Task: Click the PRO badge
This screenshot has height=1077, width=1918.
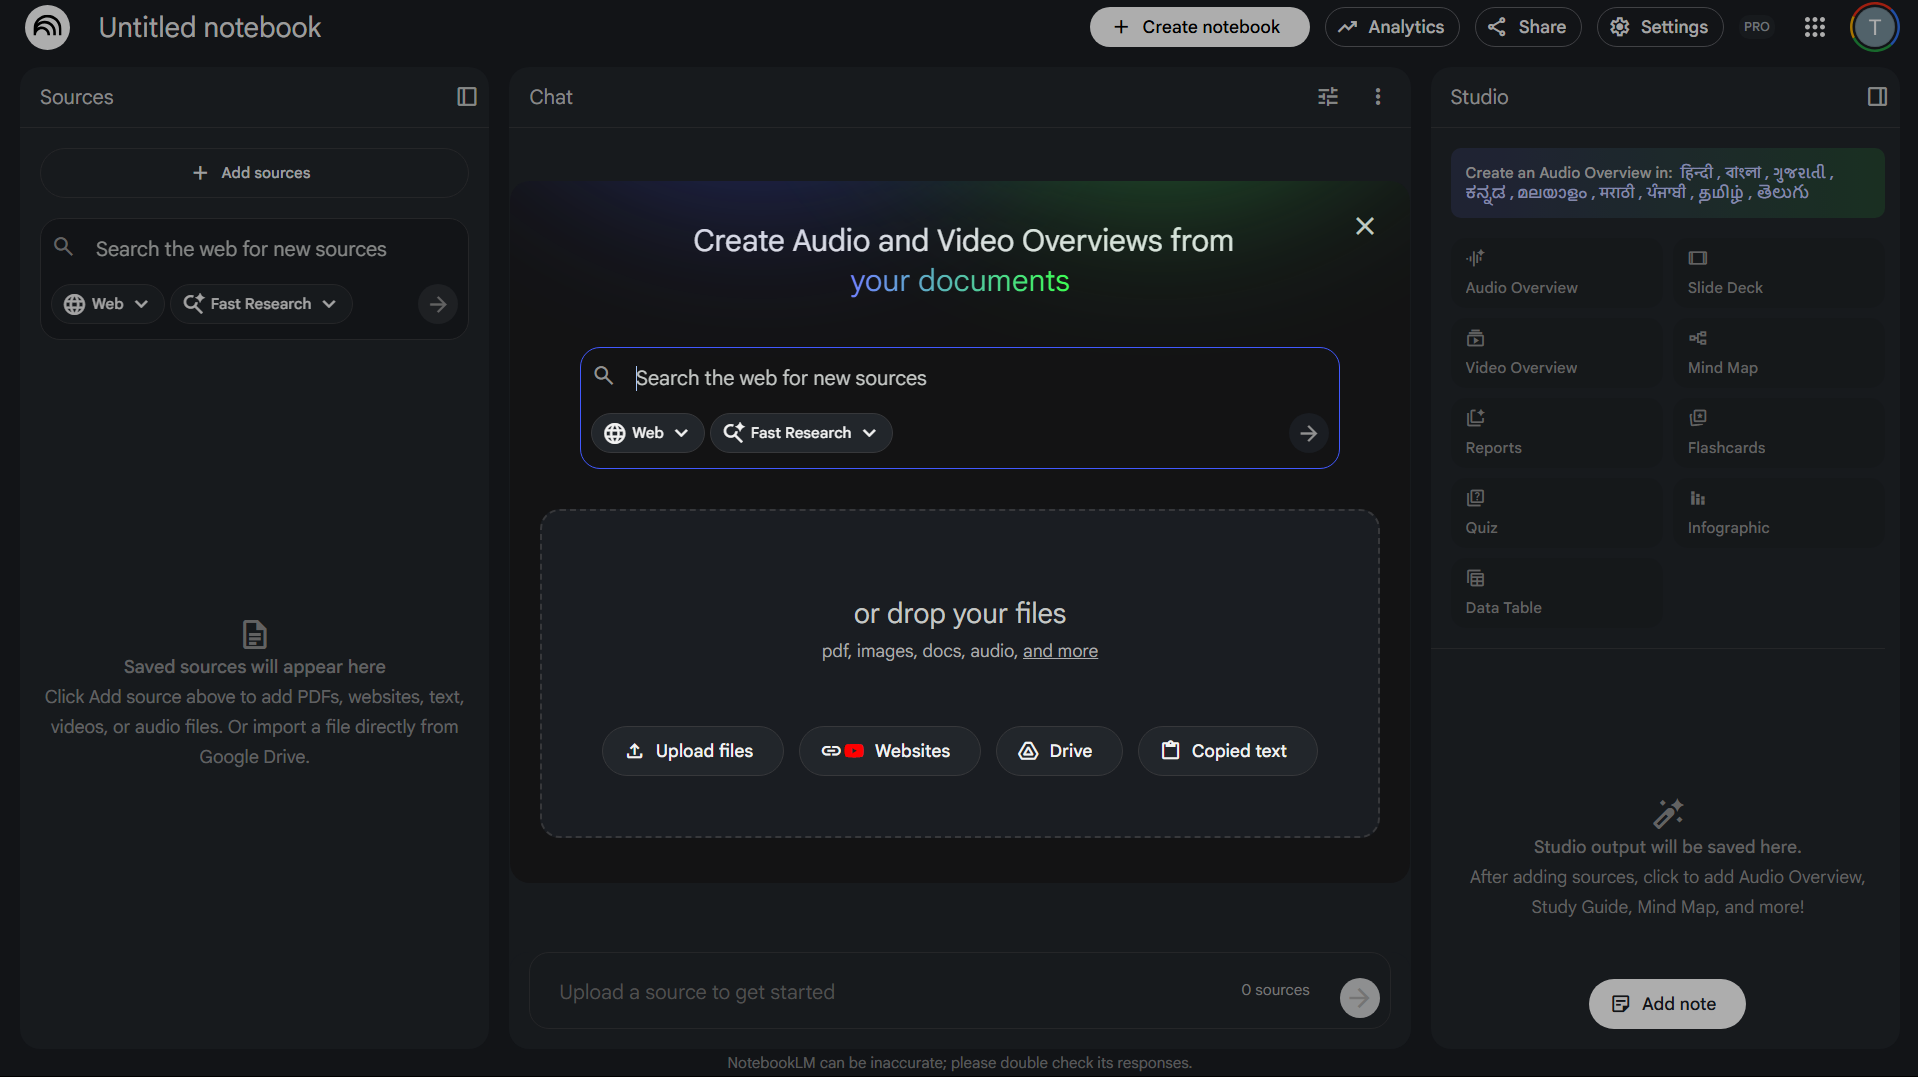Action: pos(1757,27)
